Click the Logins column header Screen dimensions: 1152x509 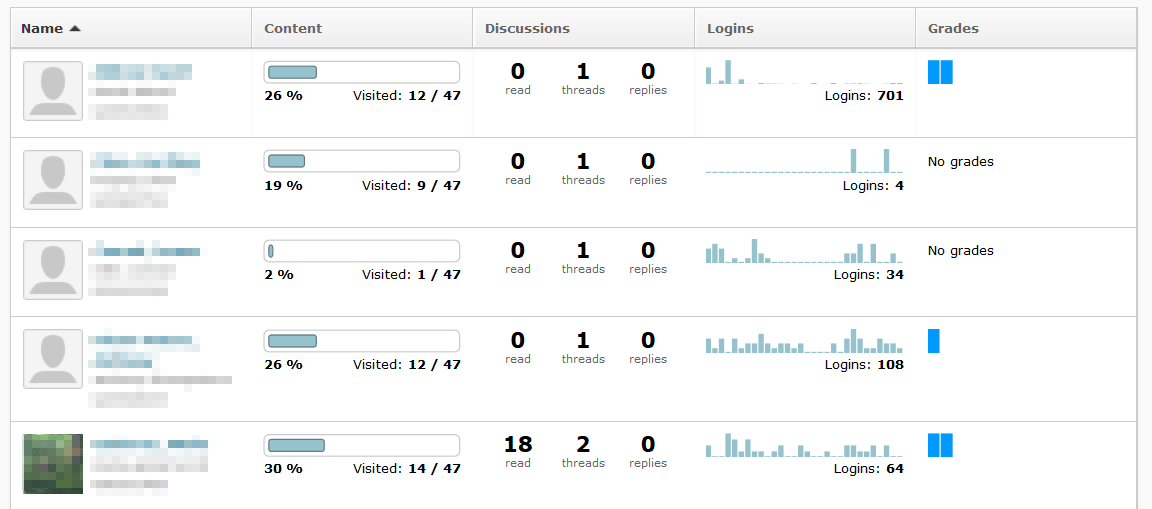point(730,29)
